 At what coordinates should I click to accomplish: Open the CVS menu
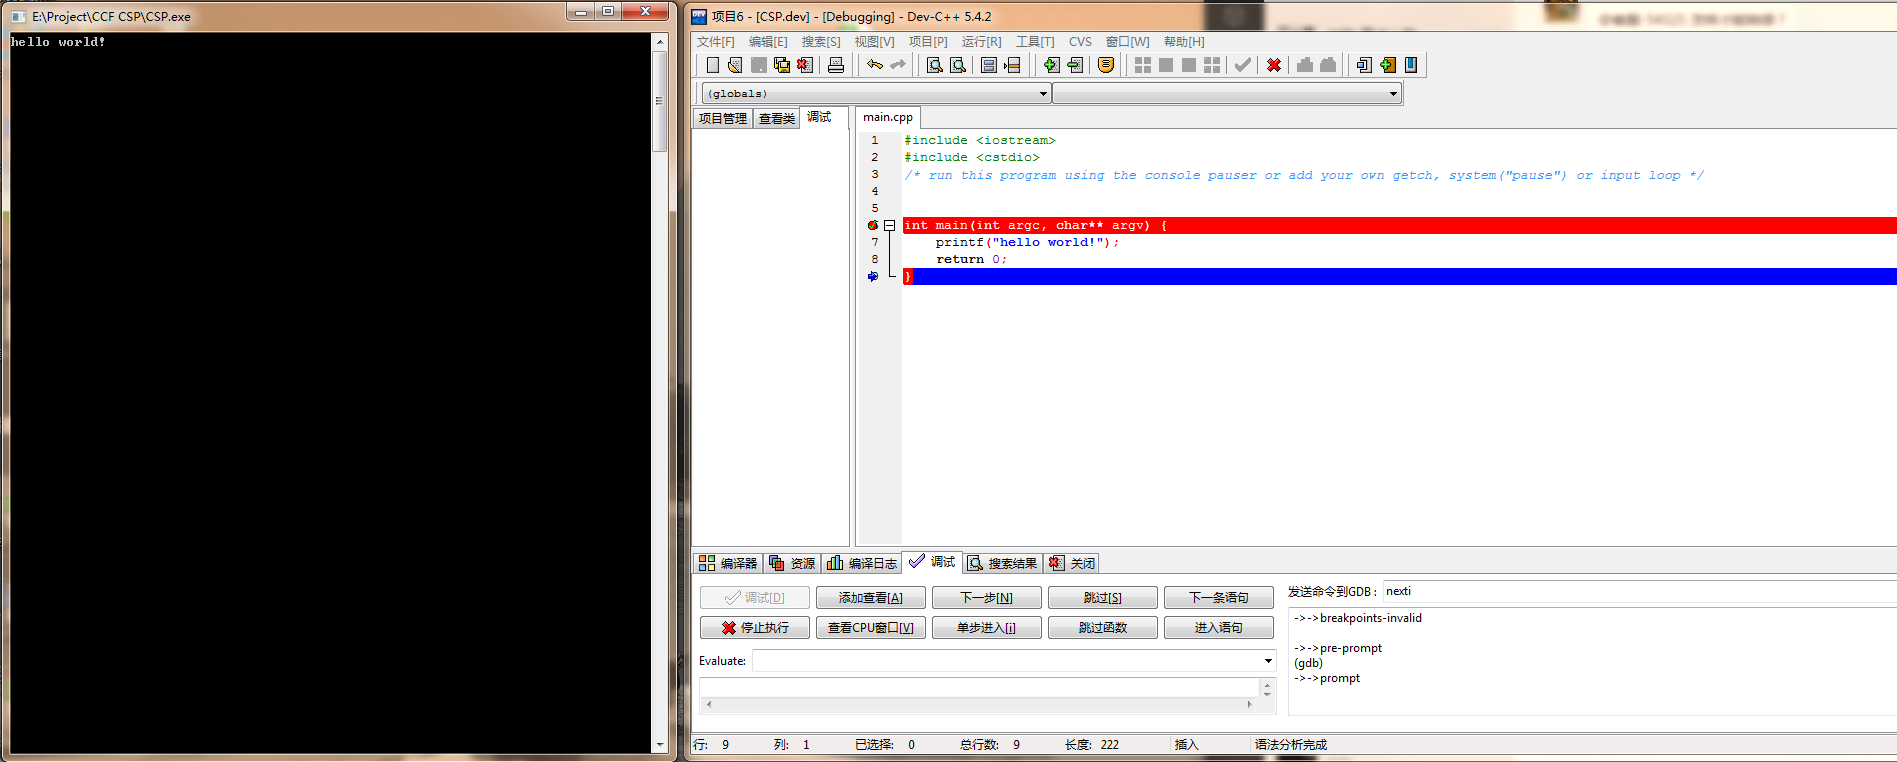[x=1080, y=42]
